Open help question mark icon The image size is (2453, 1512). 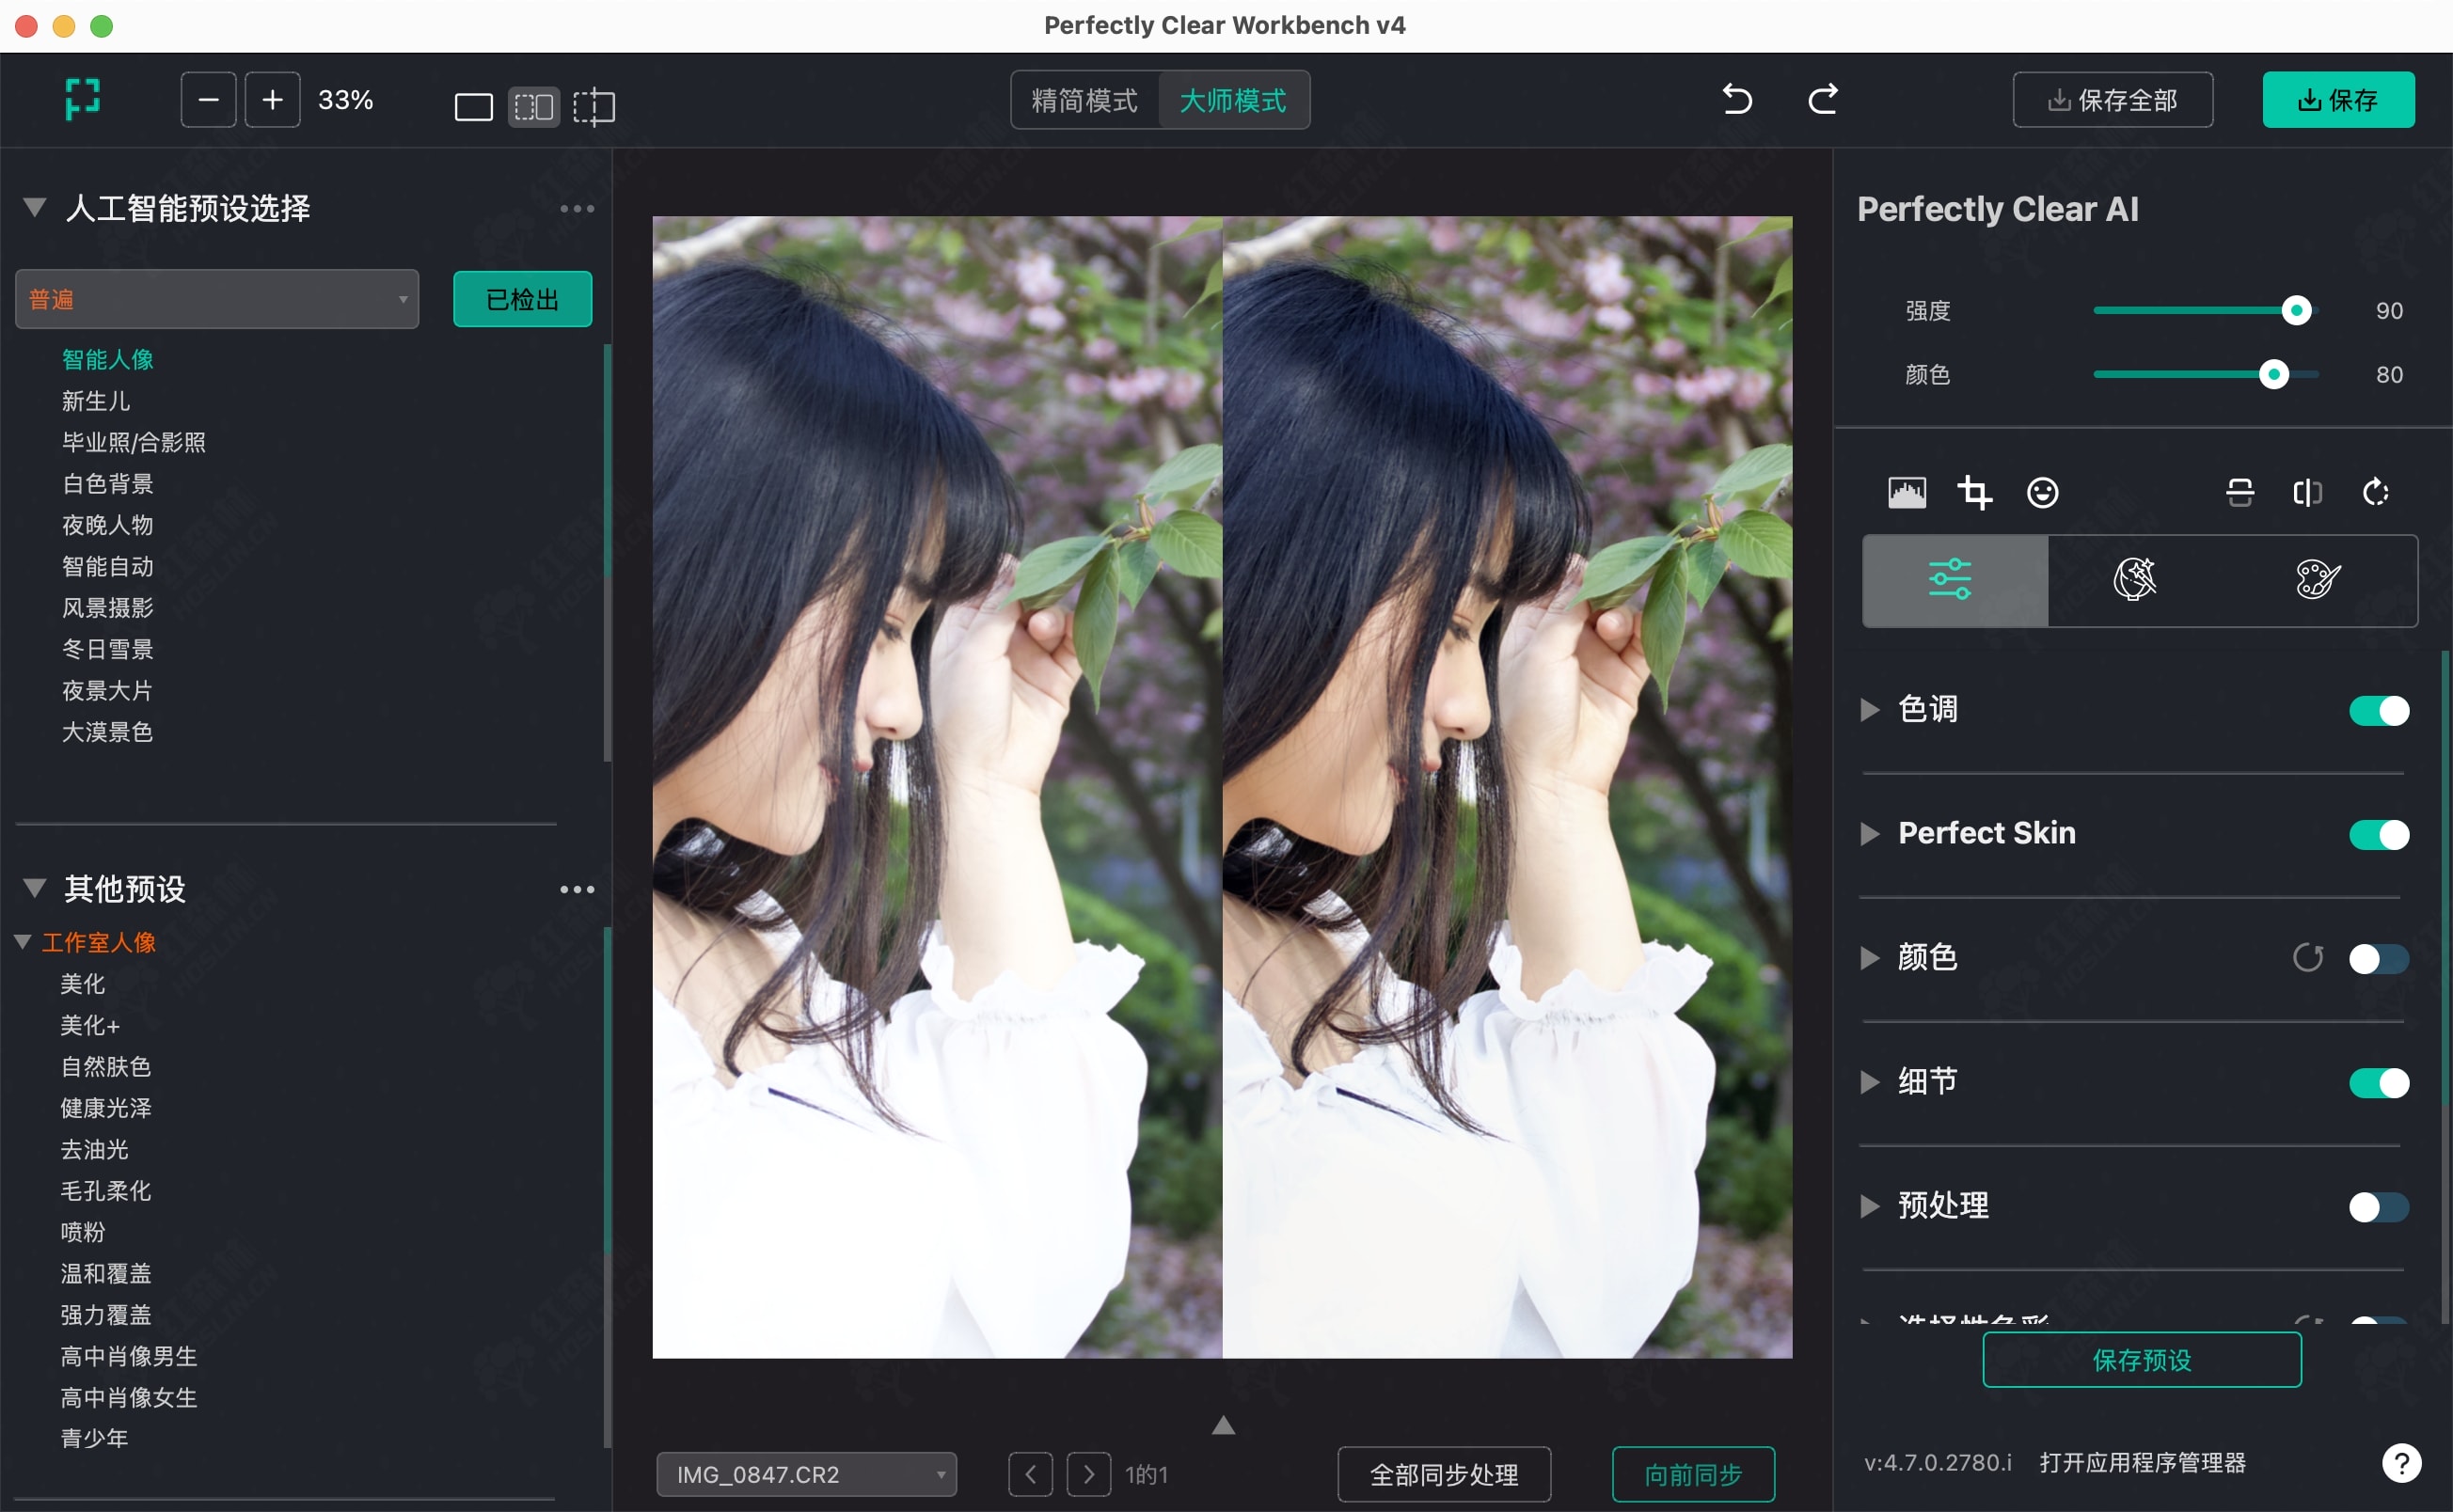click(2400, 1463)
